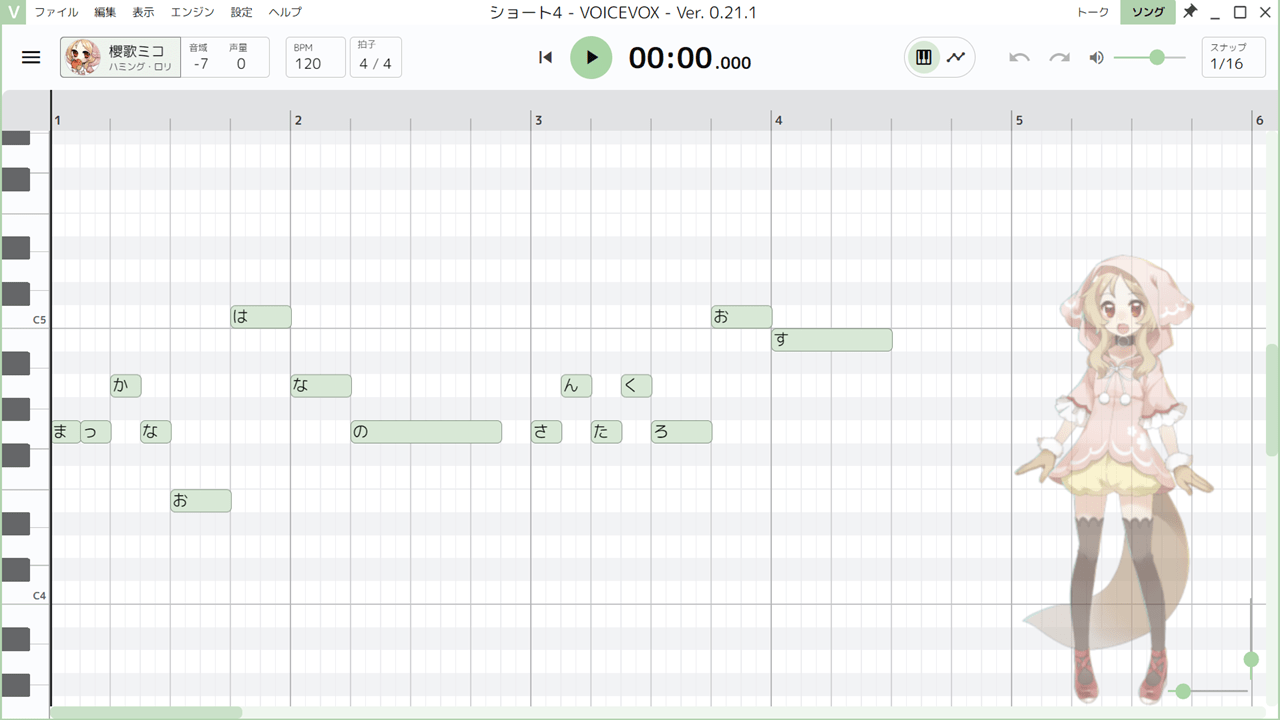
Task: Select the ソング mode button
Action: pyautogui.click(x=1147, y=12)
